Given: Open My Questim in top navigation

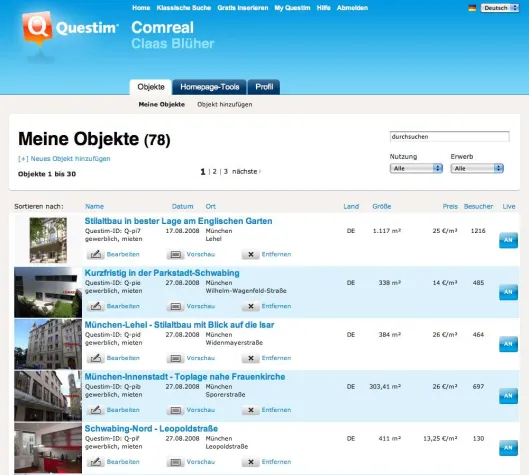Looking at the screenshot, I should pos(292,8).
